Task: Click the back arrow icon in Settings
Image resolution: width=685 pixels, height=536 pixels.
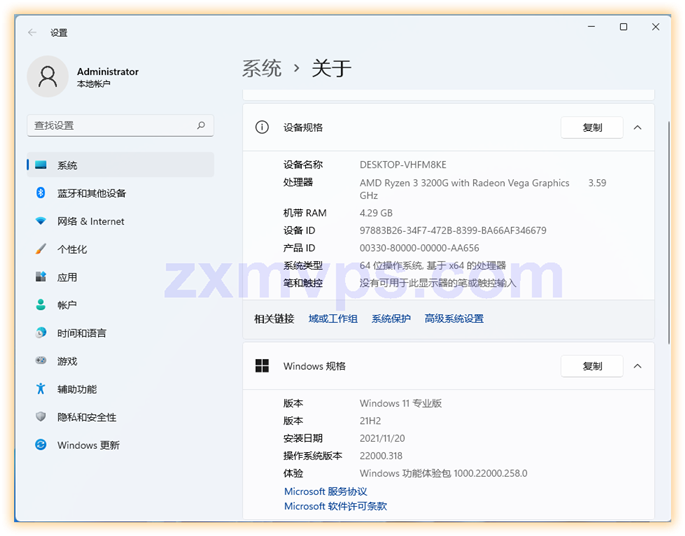Action: click(32, 32)
